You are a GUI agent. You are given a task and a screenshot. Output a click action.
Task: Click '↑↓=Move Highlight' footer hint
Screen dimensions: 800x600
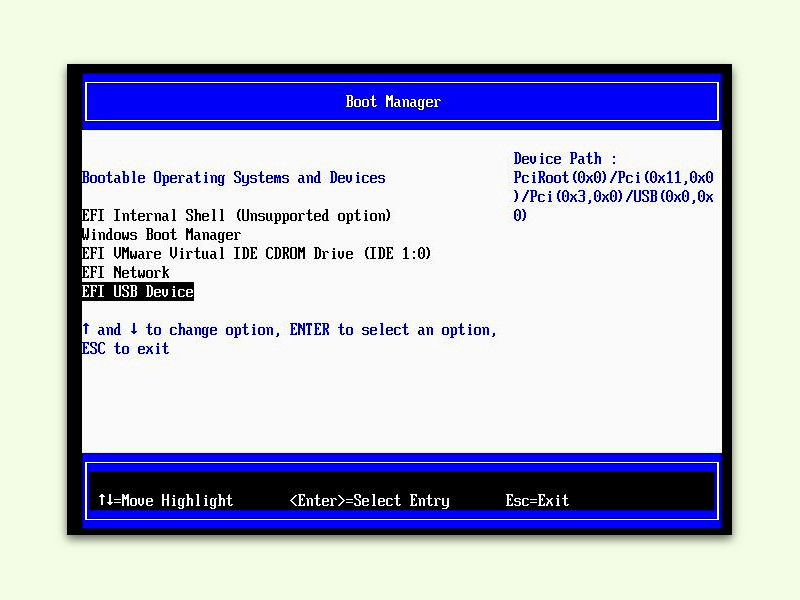coord(166,501)
